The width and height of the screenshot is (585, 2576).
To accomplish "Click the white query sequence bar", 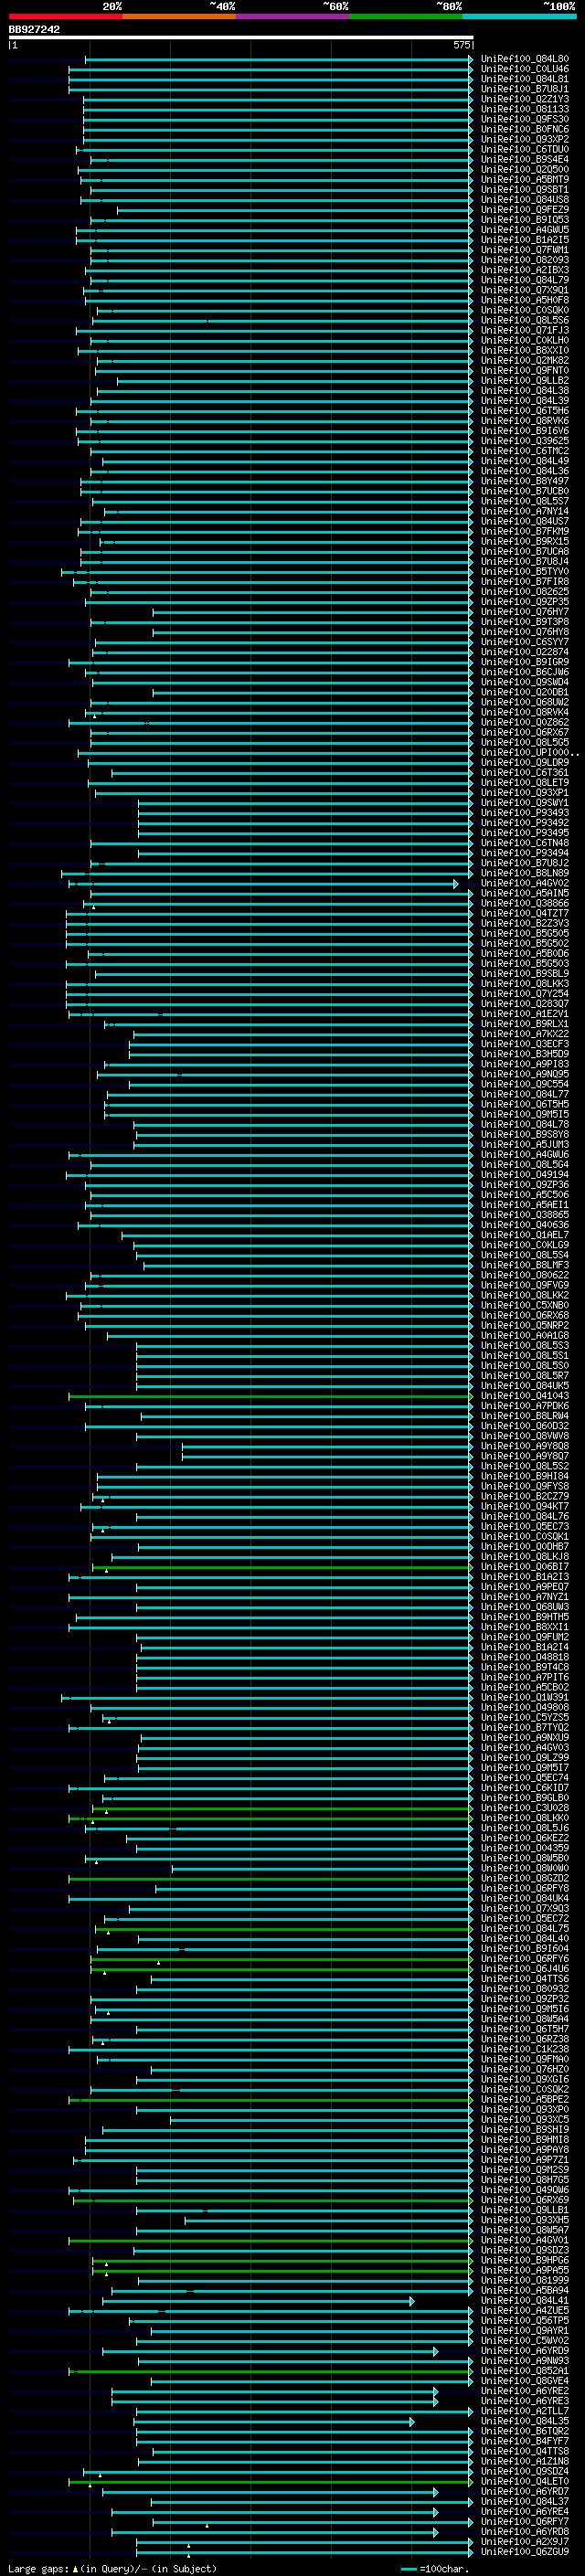I will click(241, 38).
